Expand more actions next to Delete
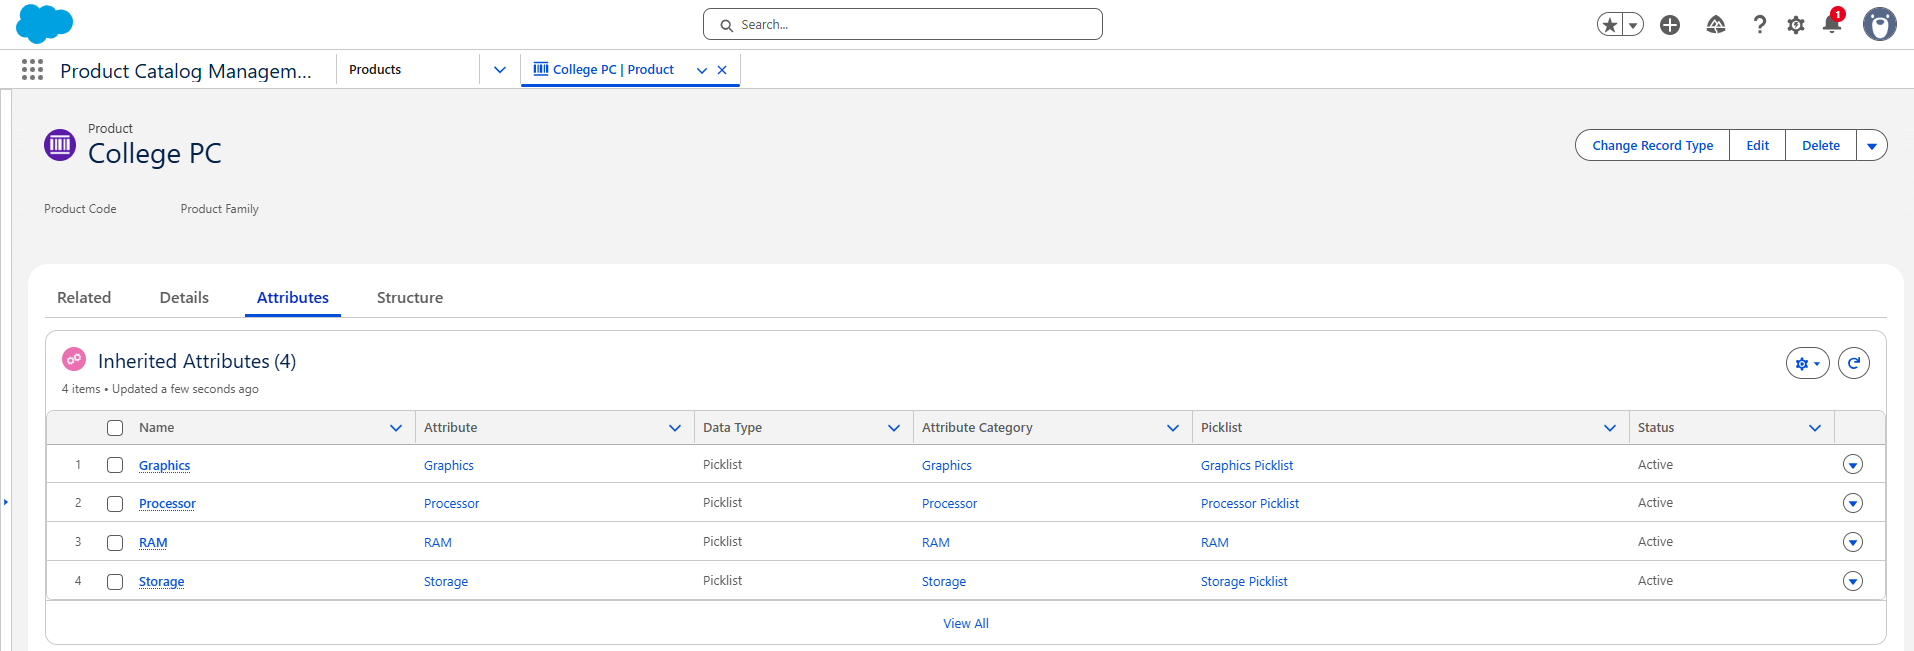 [x=1871, y=146]
